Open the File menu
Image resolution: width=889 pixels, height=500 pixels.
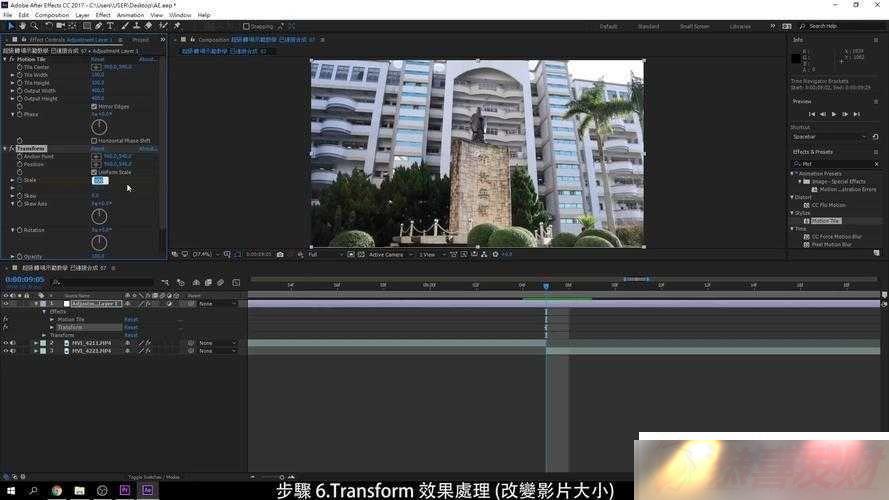[7, 15]
